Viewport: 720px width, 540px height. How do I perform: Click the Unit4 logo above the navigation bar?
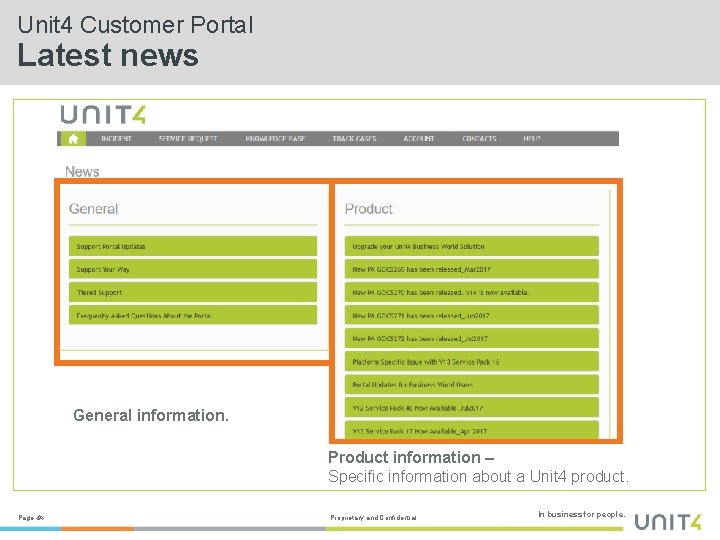(x=103, y=115)
